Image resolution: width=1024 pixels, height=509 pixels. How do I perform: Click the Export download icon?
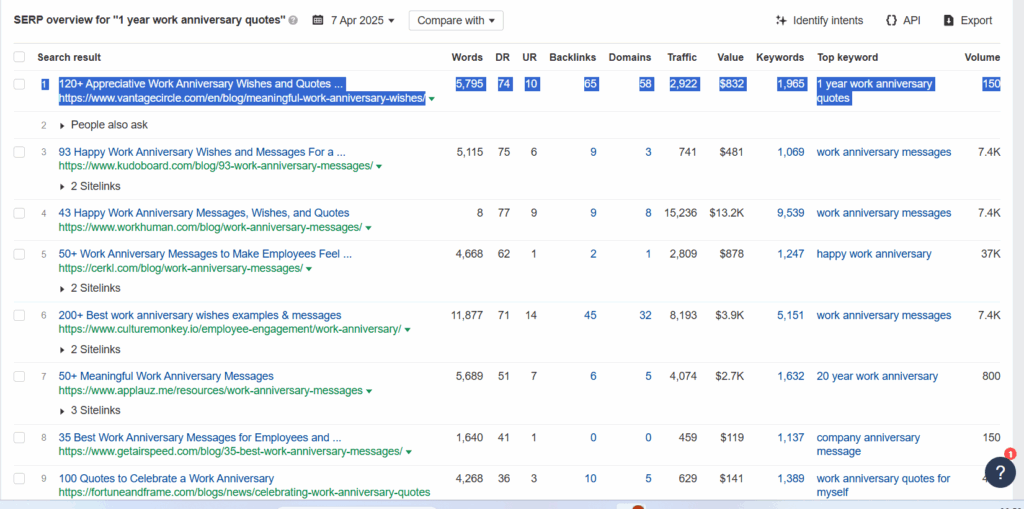(x=949, y=20)
